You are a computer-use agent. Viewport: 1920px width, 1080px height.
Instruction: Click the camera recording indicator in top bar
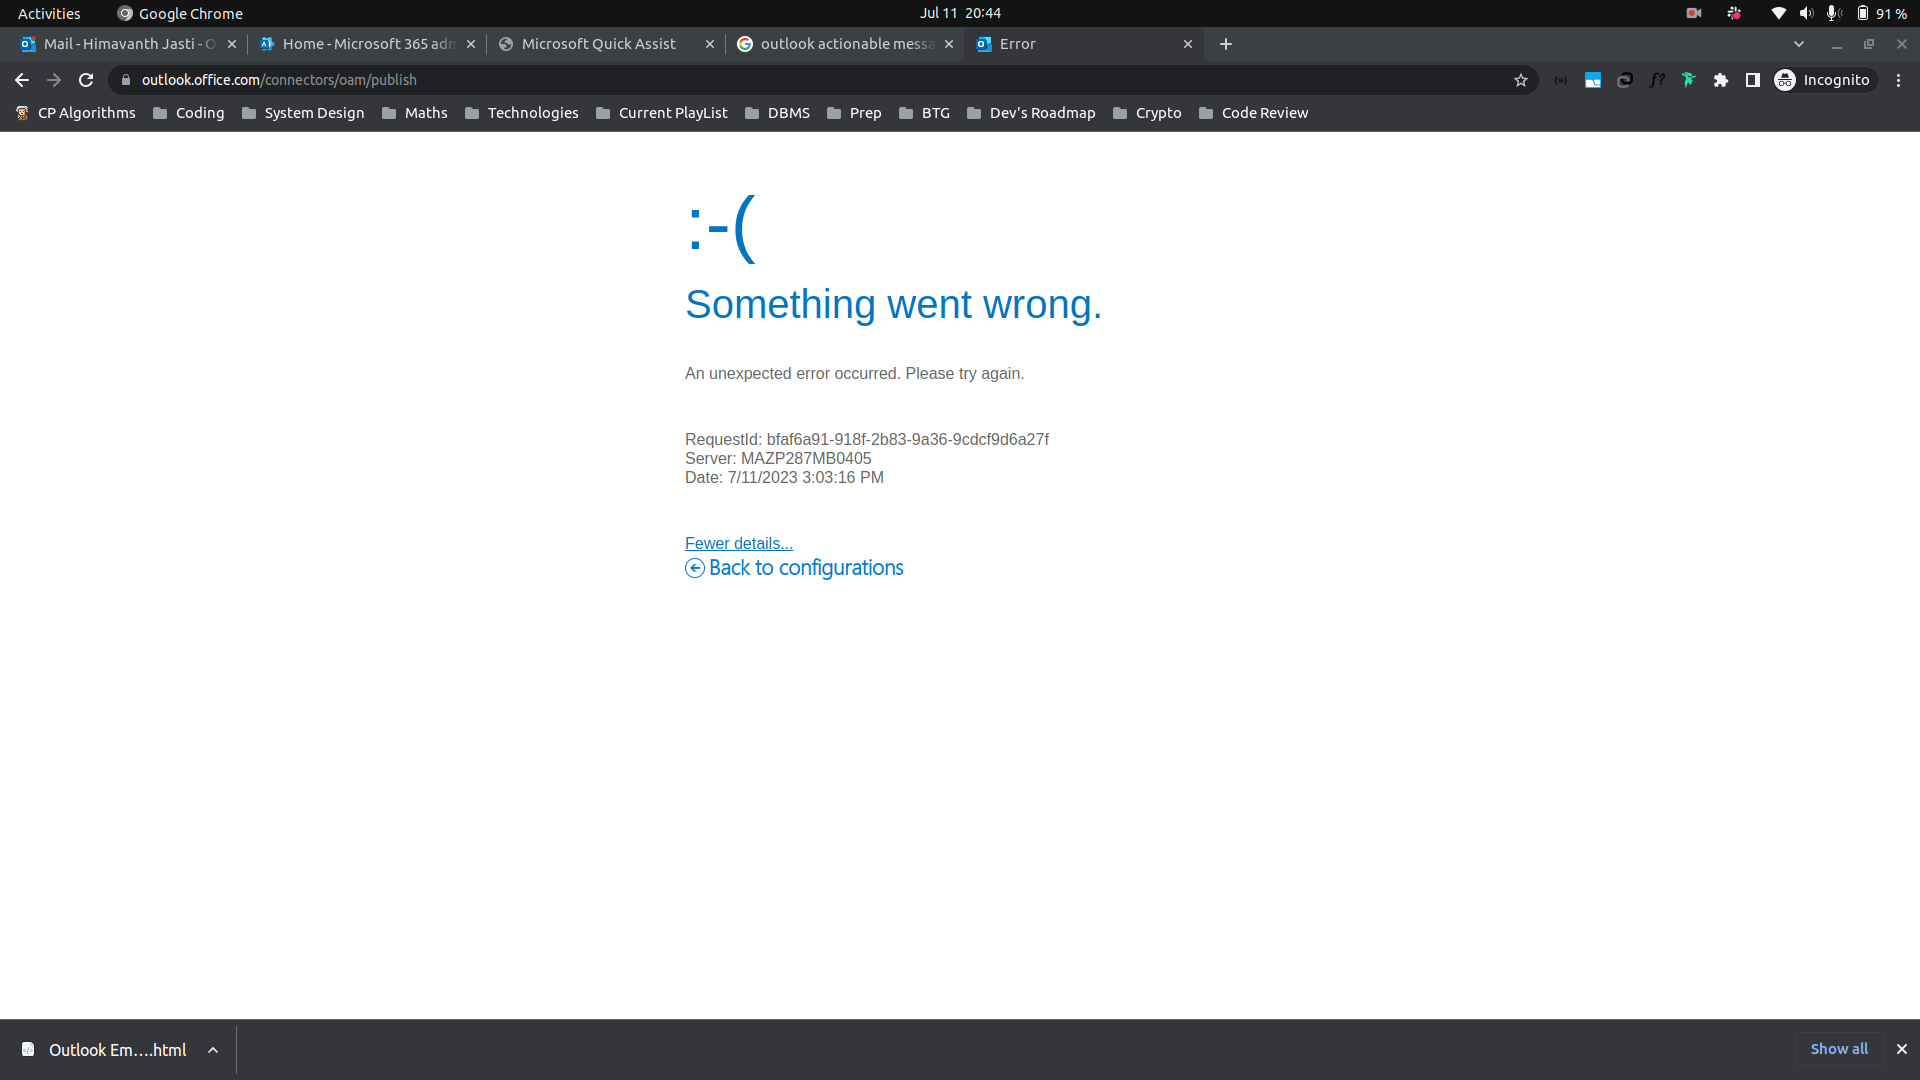click(1694, 13)
